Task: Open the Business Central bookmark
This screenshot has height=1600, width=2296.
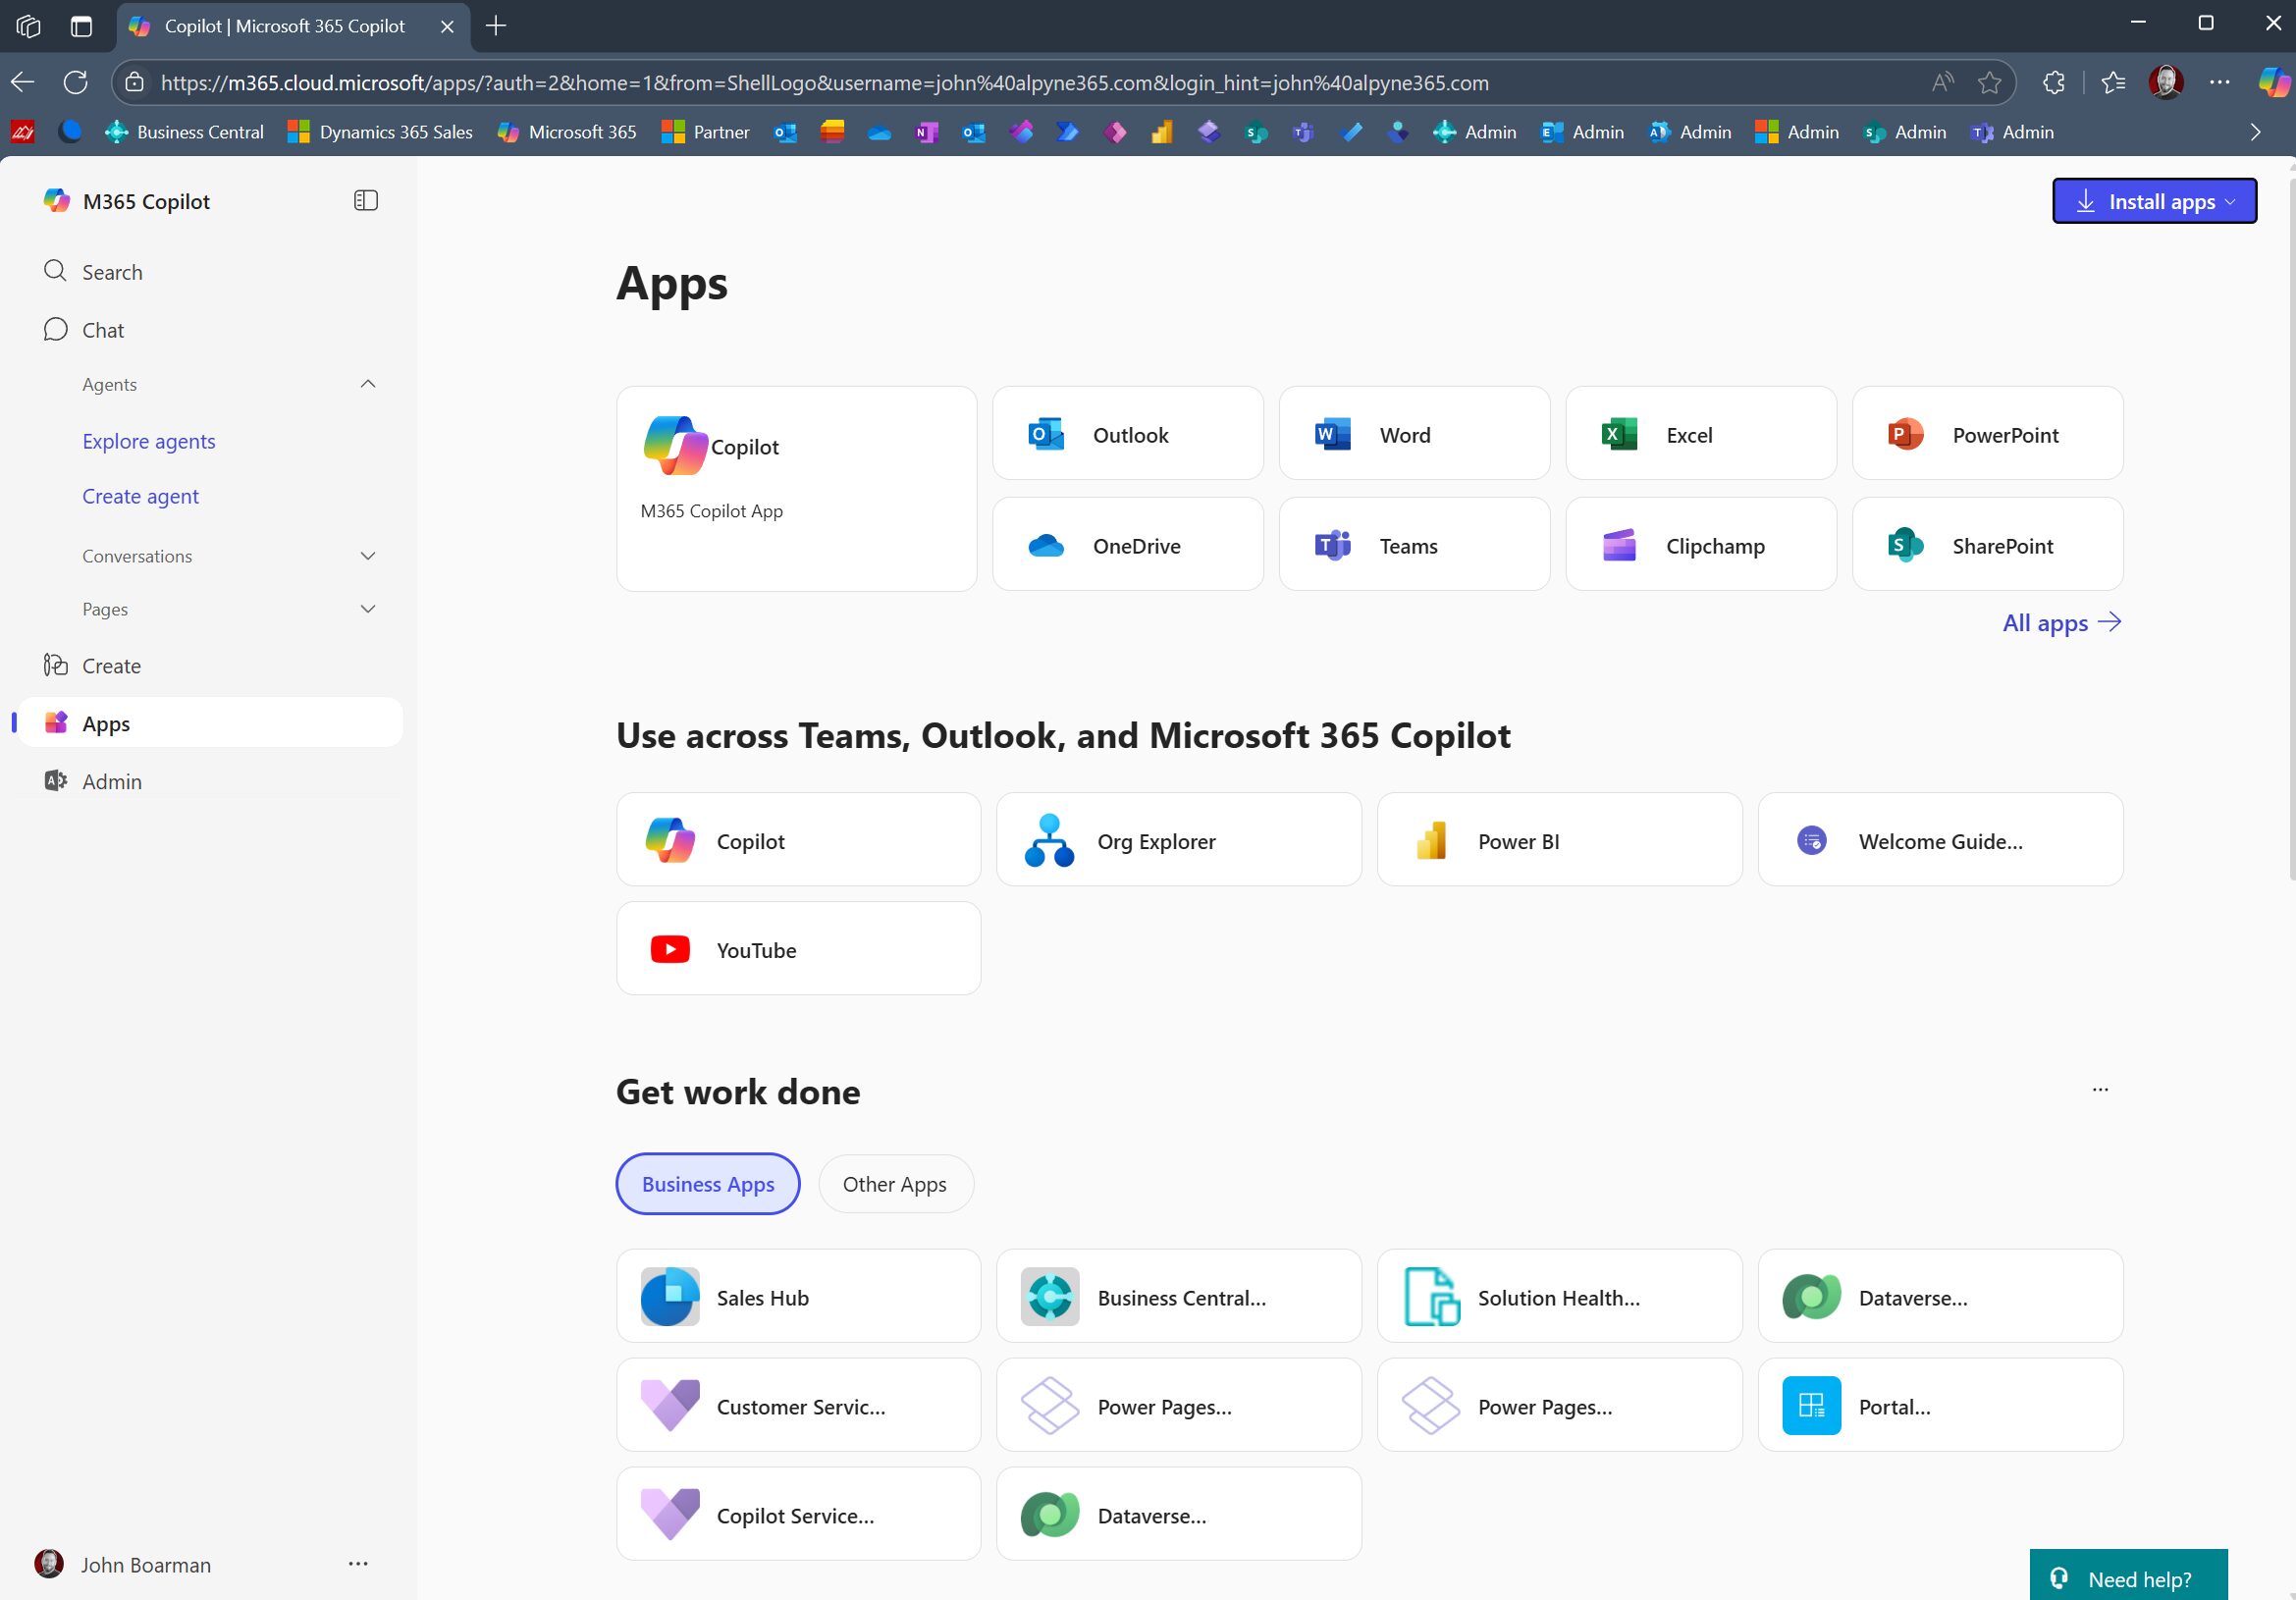Action: [185, 132]
